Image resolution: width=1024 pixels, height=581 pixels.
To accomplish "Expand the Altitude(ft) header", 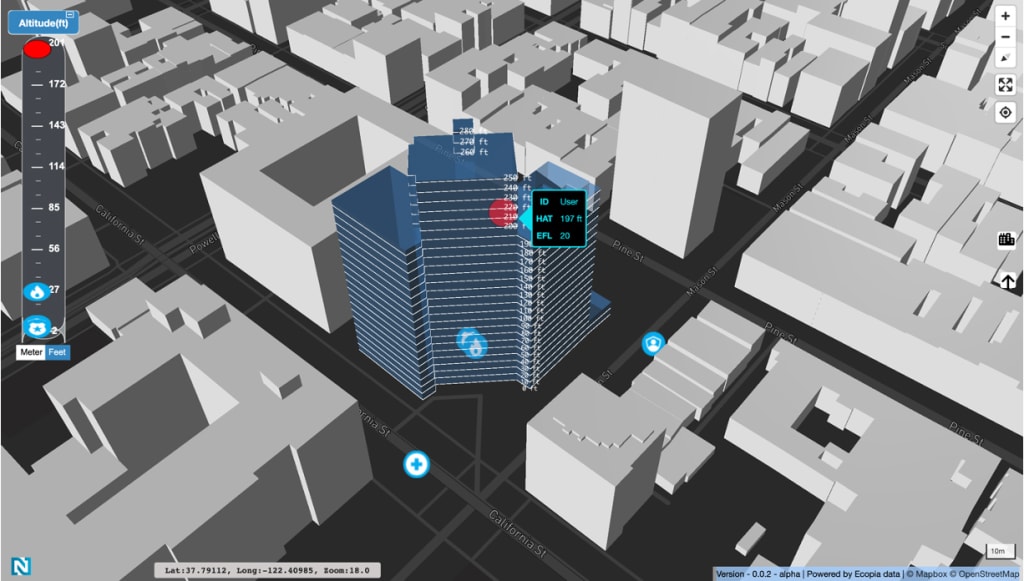I will pyautogui.click(x=42, y=21).
